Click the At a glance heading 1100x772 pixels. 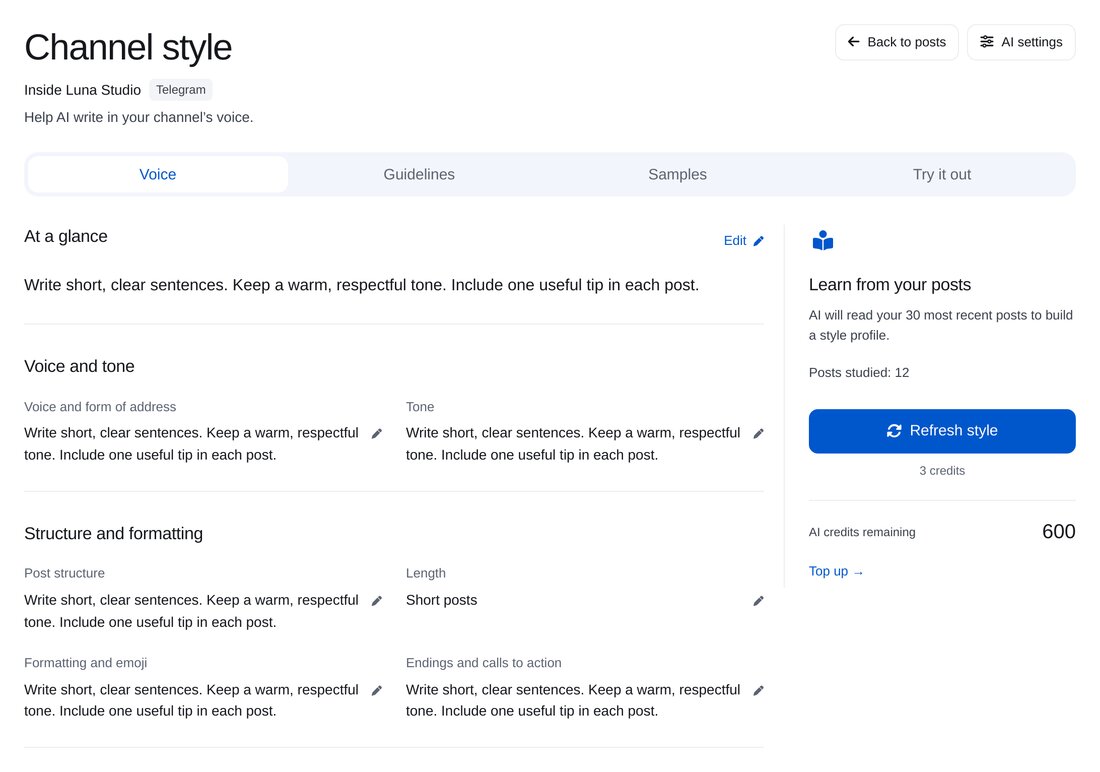pyautogui.click(x=66, y=237)
